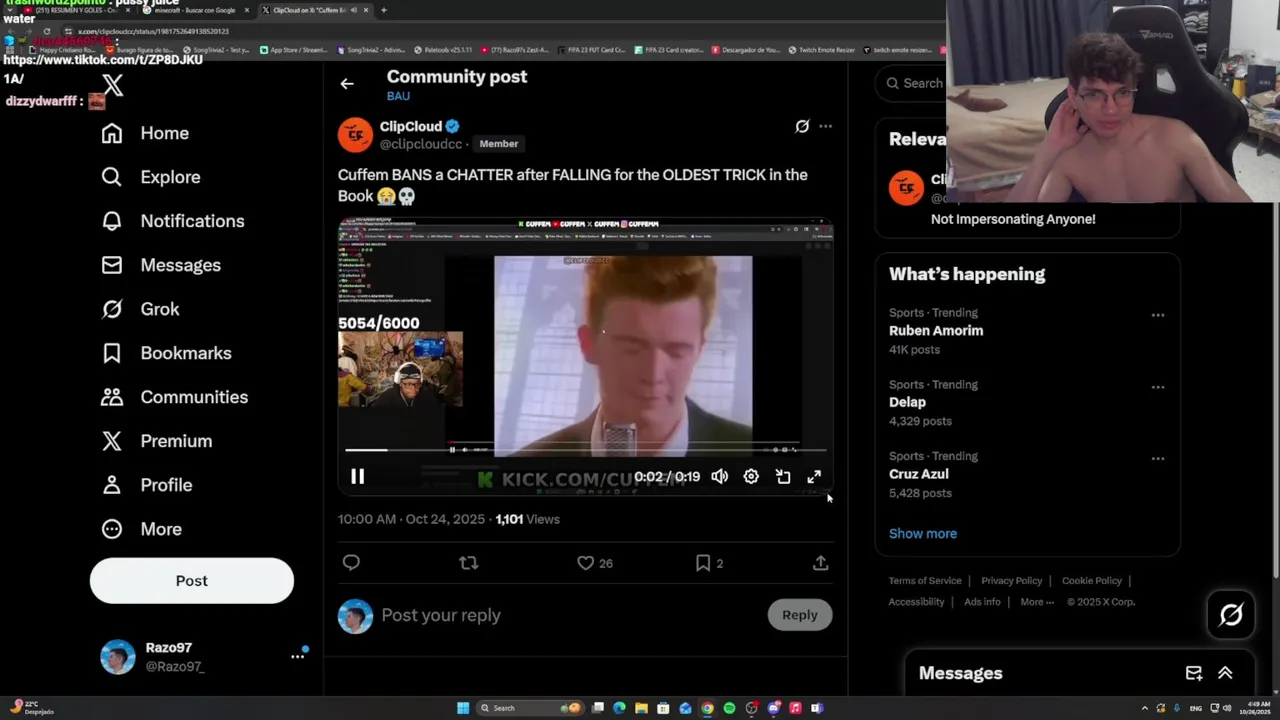Open video settings gear

click(751, 477)
